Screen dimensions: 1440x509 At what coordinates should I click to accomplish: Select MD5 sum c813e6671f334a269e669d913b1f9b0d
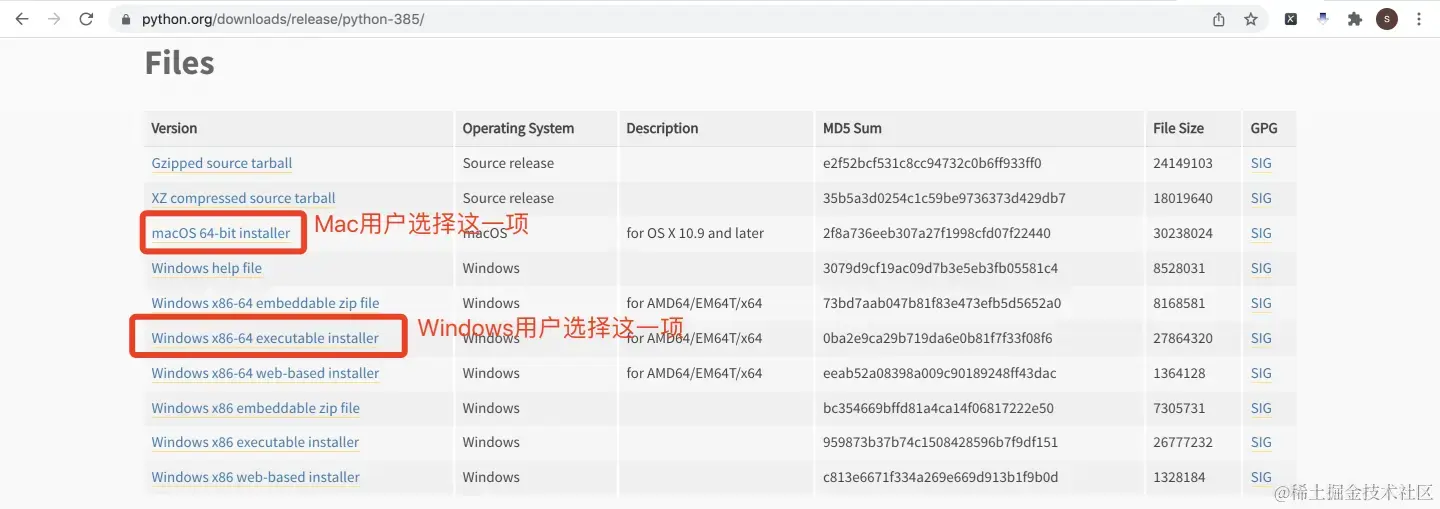tap(940, 477)
